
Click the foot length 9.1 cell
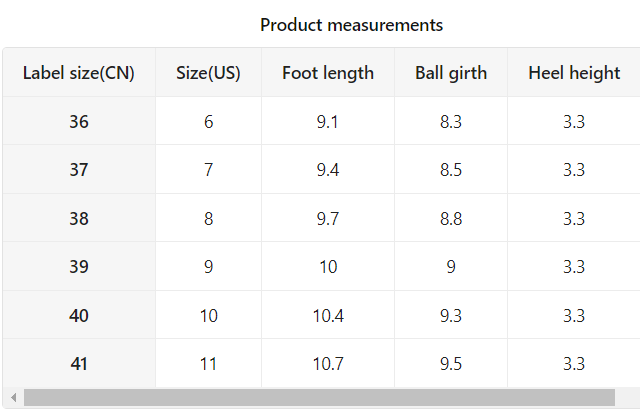click(x=328, y=121)
